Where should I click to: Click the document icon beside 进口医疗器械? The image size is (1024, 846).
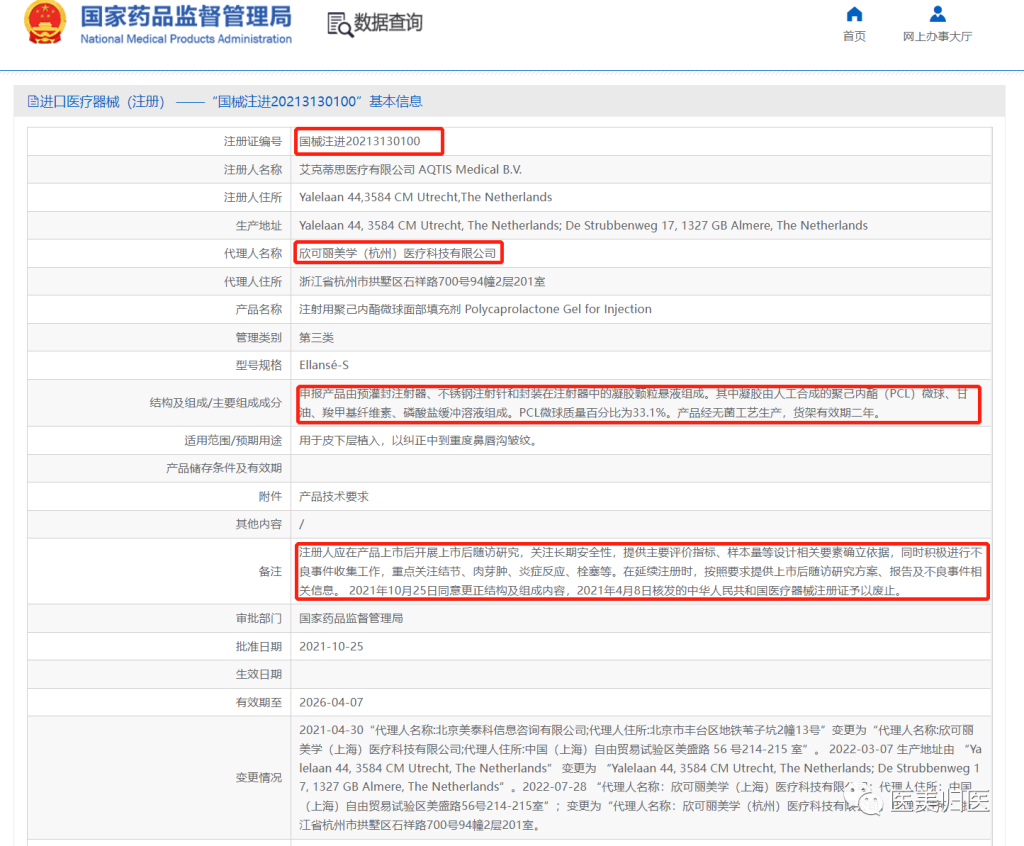pyautogui.click(x=33, y=101)
